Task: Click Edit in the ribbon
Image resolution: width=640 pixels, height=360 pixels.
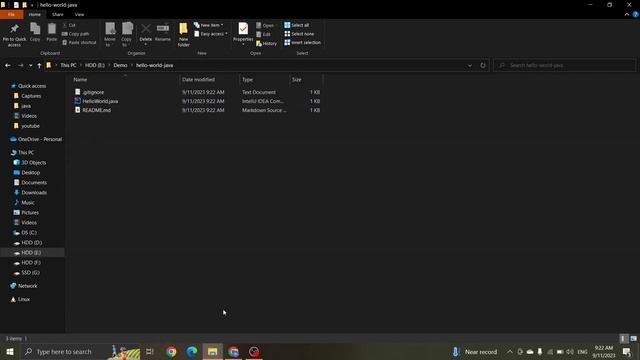Action: point(263,34)
